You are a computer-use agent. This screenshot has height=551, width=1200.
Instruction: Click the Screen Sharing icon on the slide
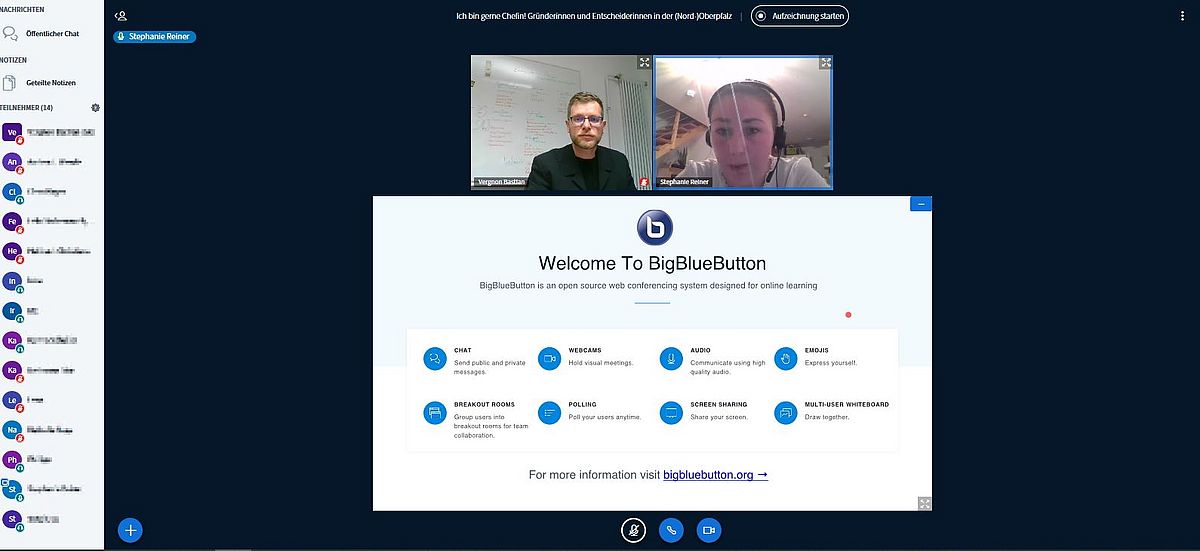point(671,412)
